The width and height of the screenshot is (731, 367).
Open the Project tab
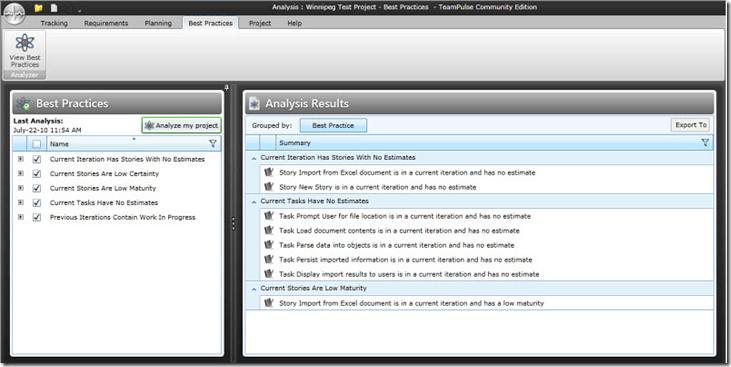(x=260, y=23)
